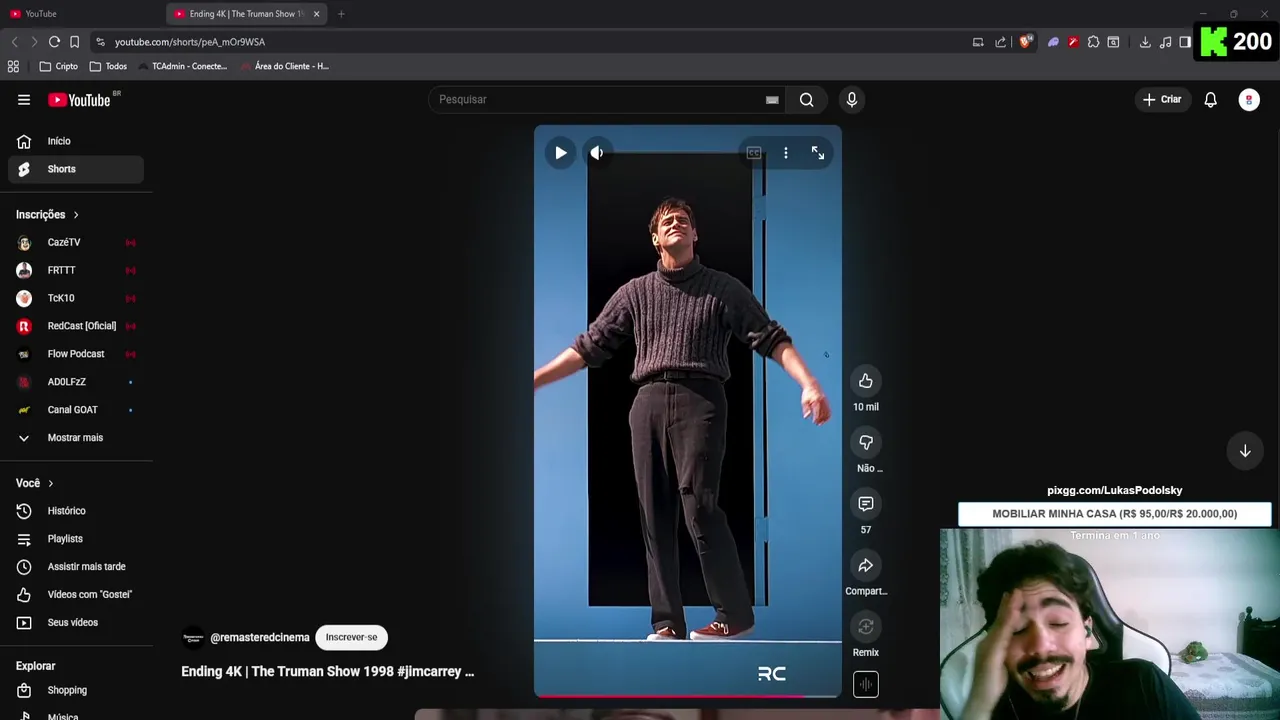
Task: Open Playlists in the sidebar
Action: (76, 539)
